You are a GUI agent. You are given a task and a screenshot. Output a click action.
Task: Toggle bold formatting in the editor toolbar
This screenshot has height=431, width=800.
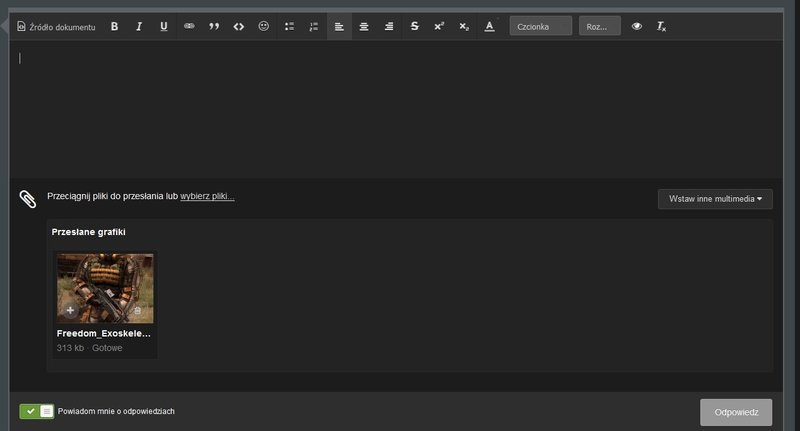tap(114, 27)
